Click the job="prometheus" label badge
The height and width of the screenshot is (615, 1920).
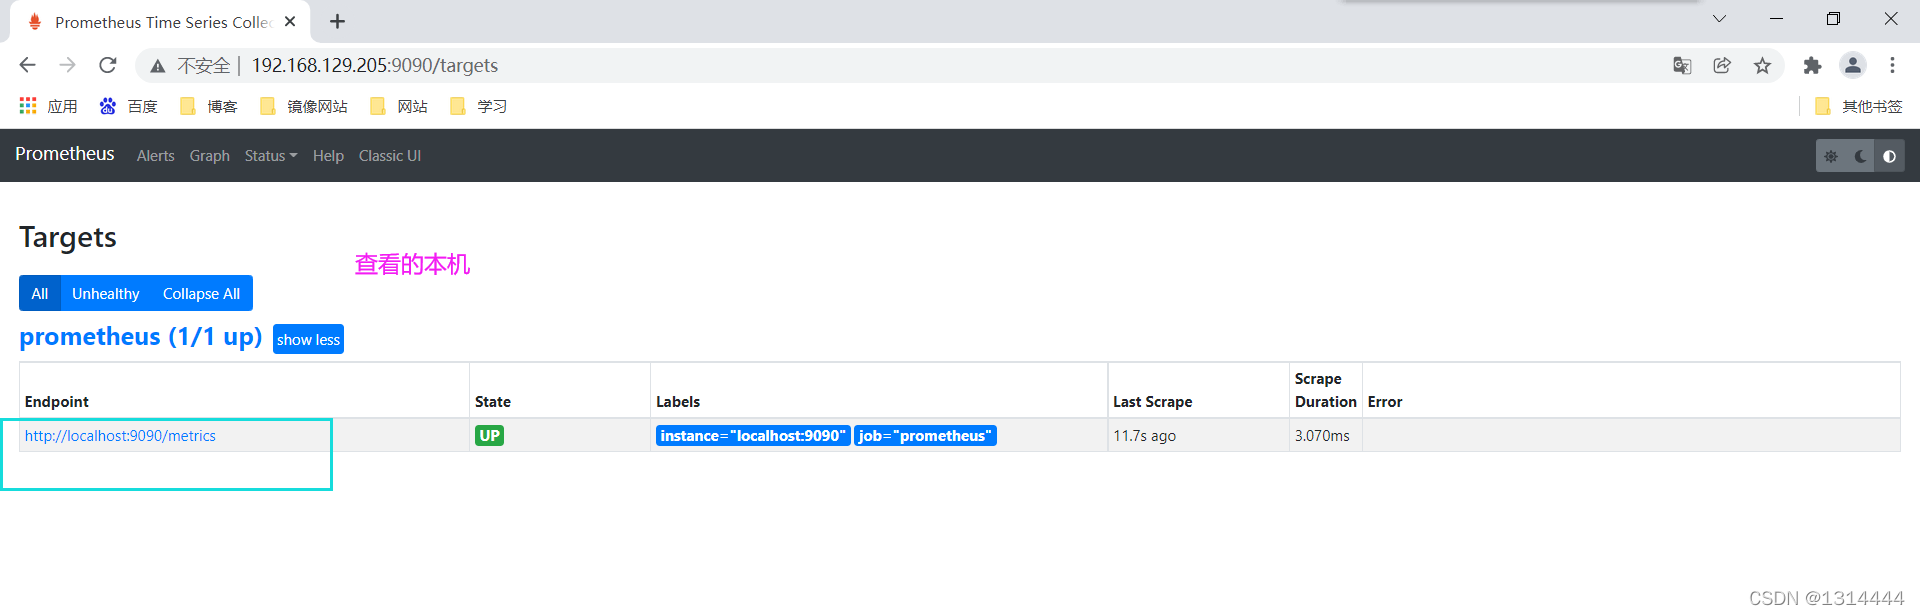(925, 436)
